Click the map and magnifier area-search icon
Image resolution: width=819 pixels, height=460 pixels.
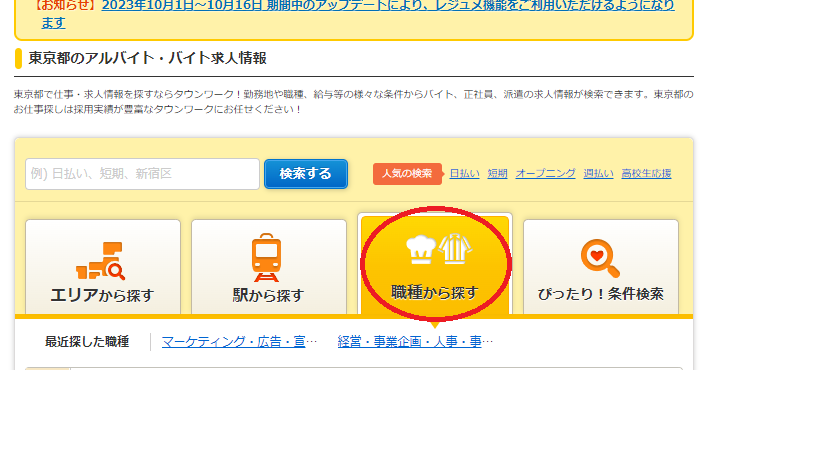click(x=101, y=261)
